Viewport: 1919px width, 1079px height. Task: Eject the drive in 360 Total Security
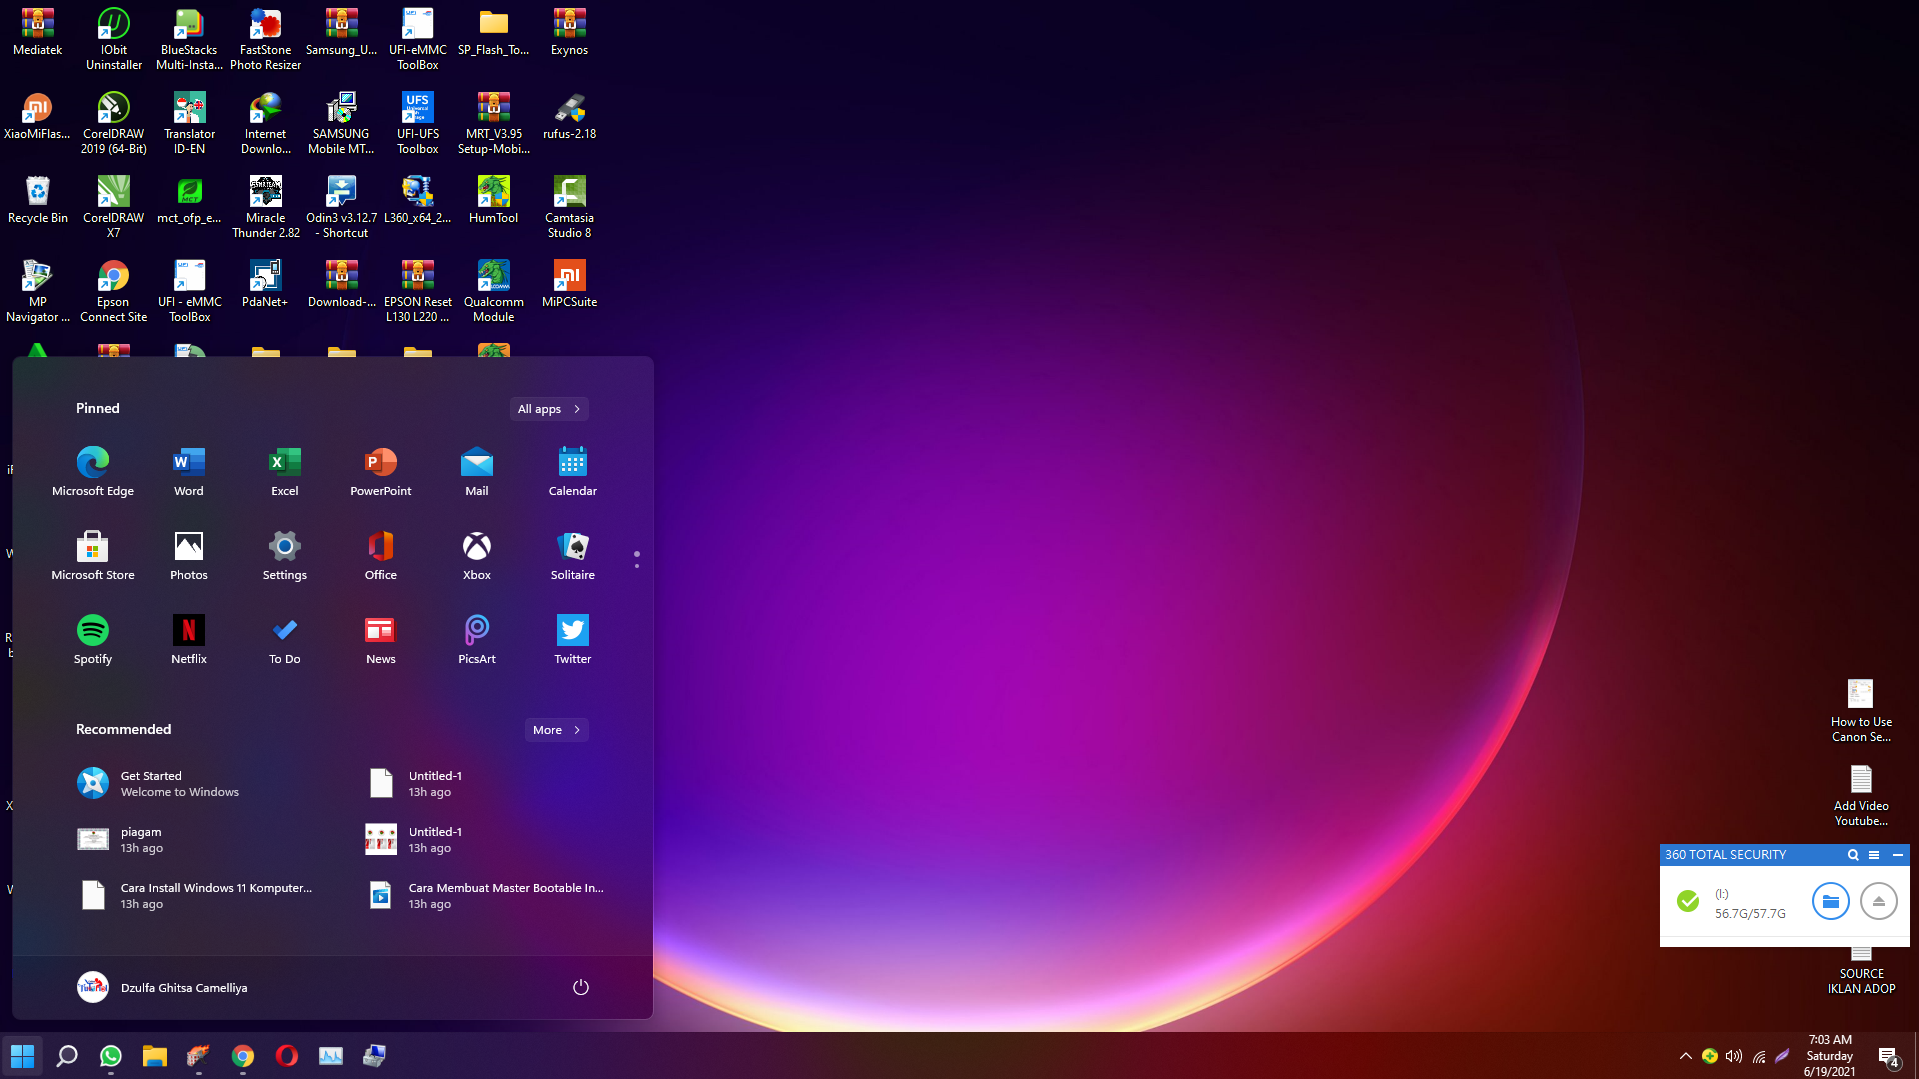[1879, 901]
